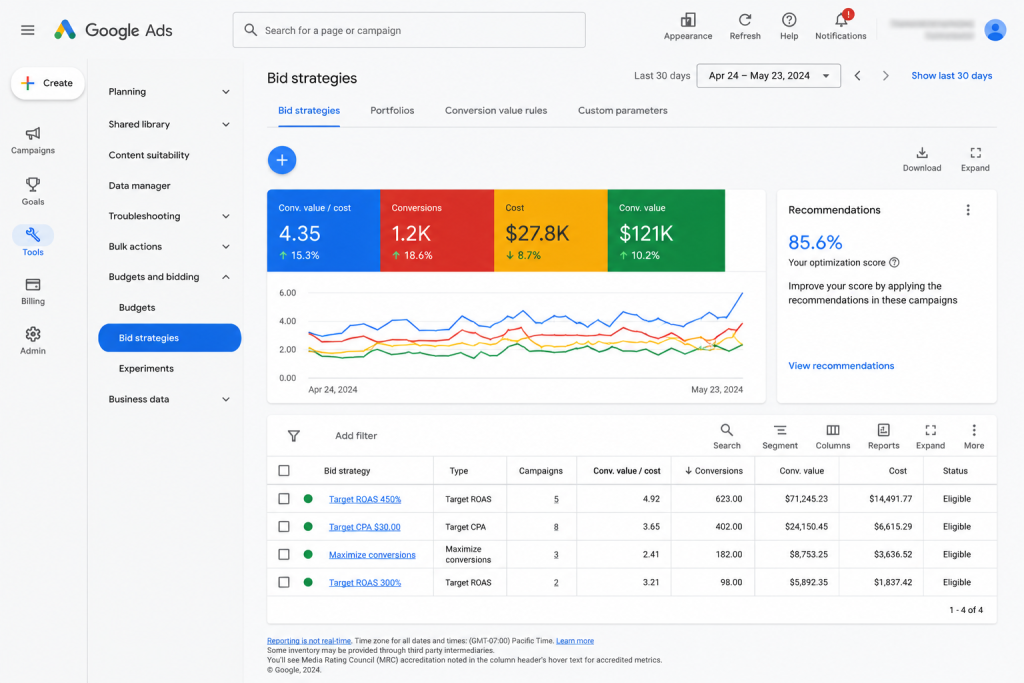Click the Google Ads logo

[114, 30]
